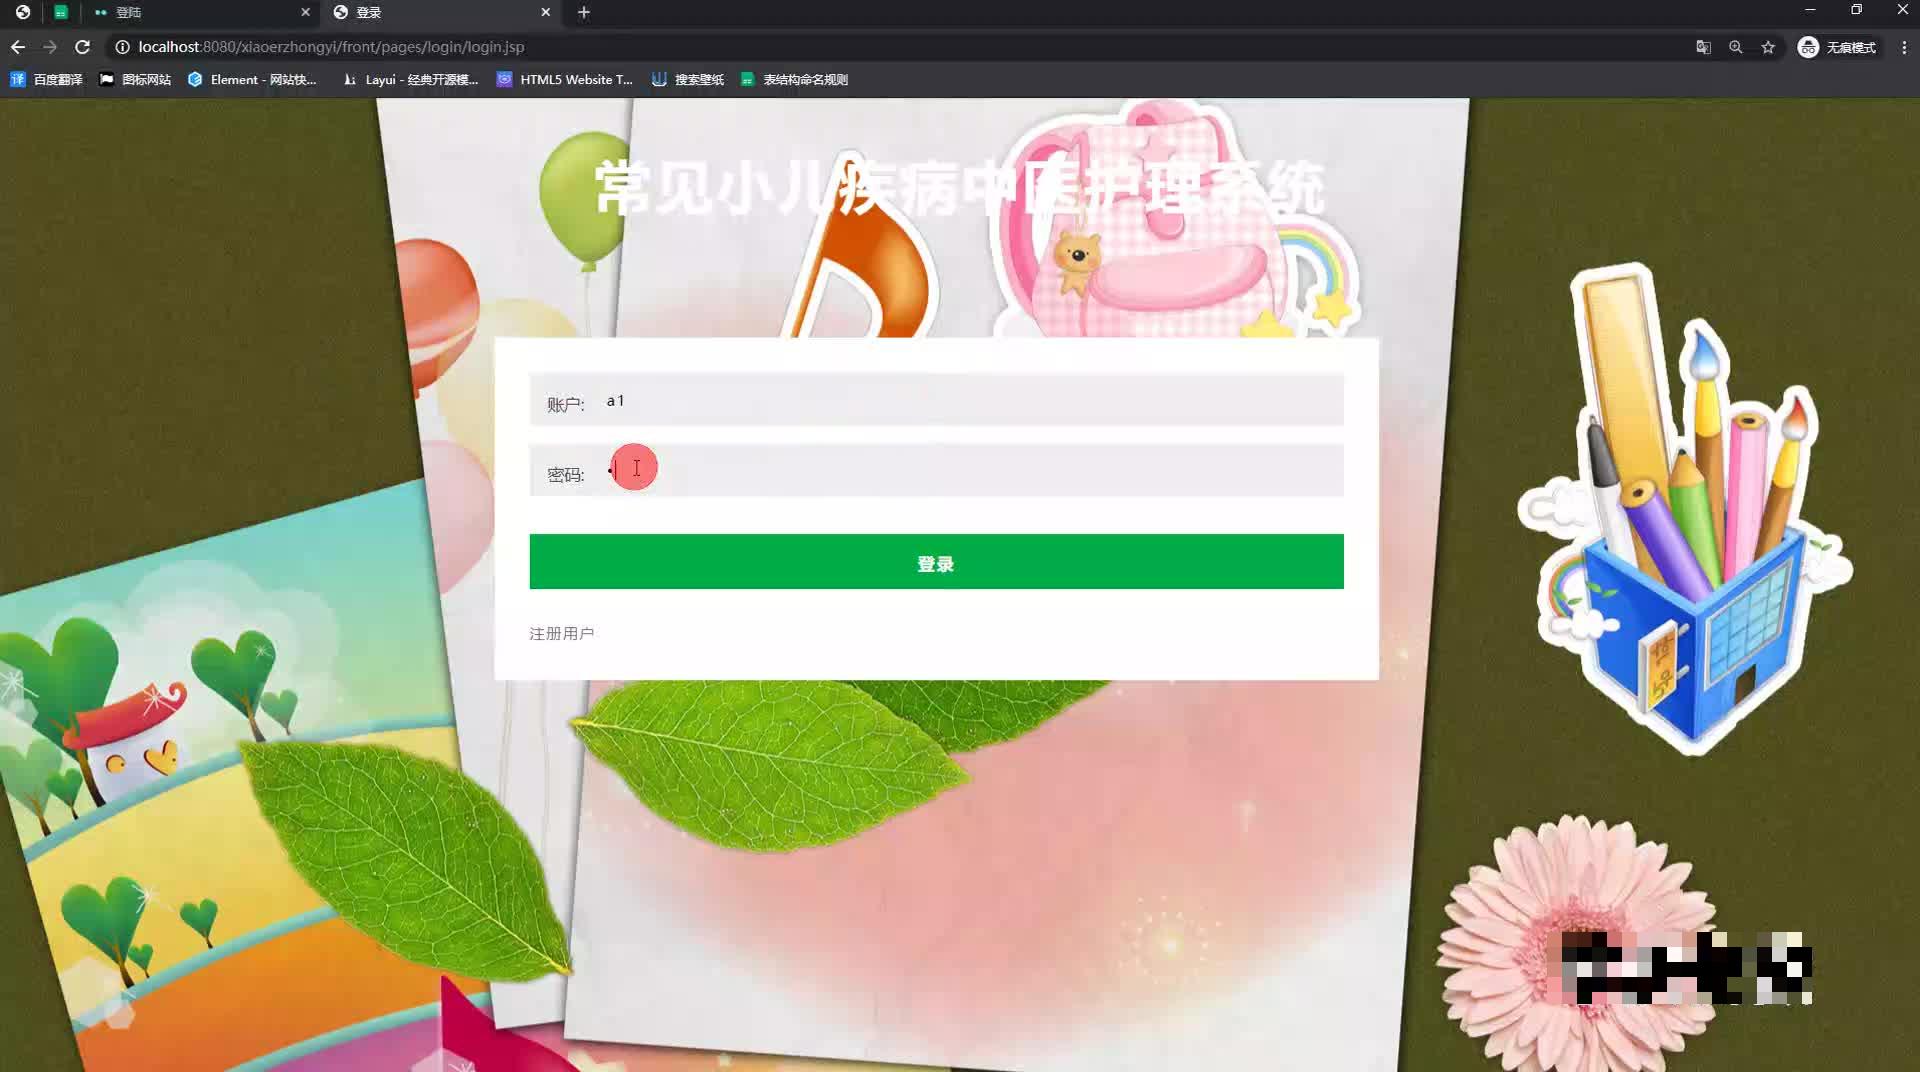Image resolution: width=1920 pixels, height=1072 pixels.
Task: Minimize the browser window
Action: pyautogui.click(x=1810, y=10)
